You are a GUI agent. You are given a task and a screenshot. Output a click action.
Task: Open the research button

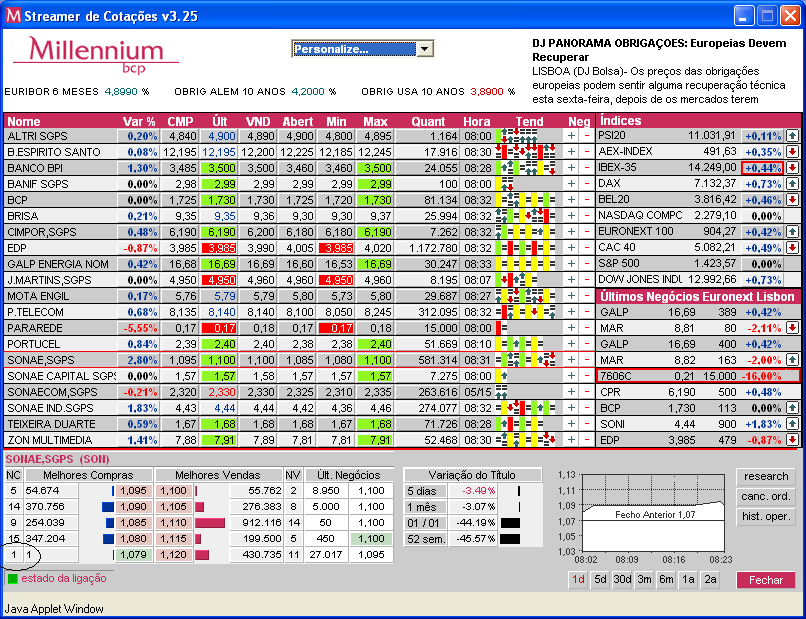[765, 477]
